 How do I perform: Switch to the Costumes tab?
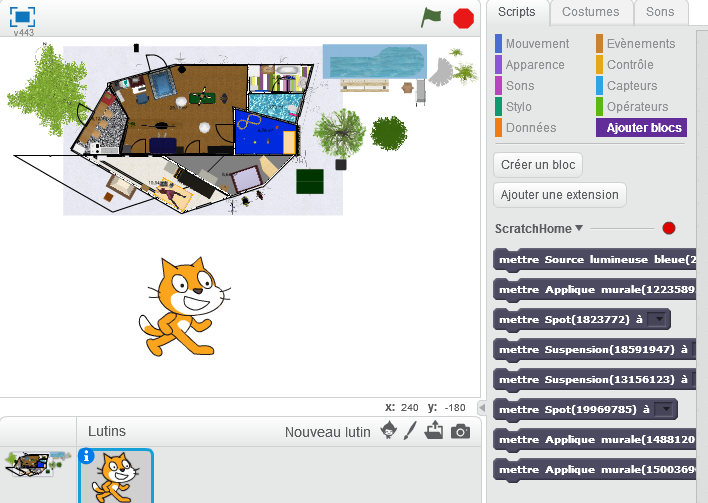point(590,12)
